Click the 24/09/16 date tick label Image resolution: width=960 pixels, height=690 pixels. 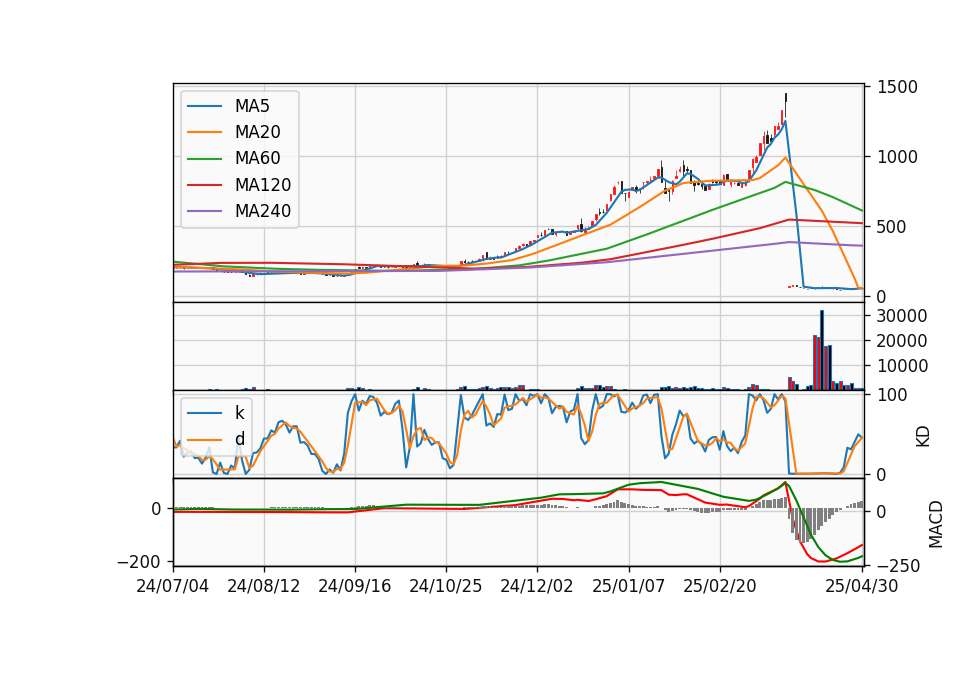pyautogui.click(x=354, y=586)
